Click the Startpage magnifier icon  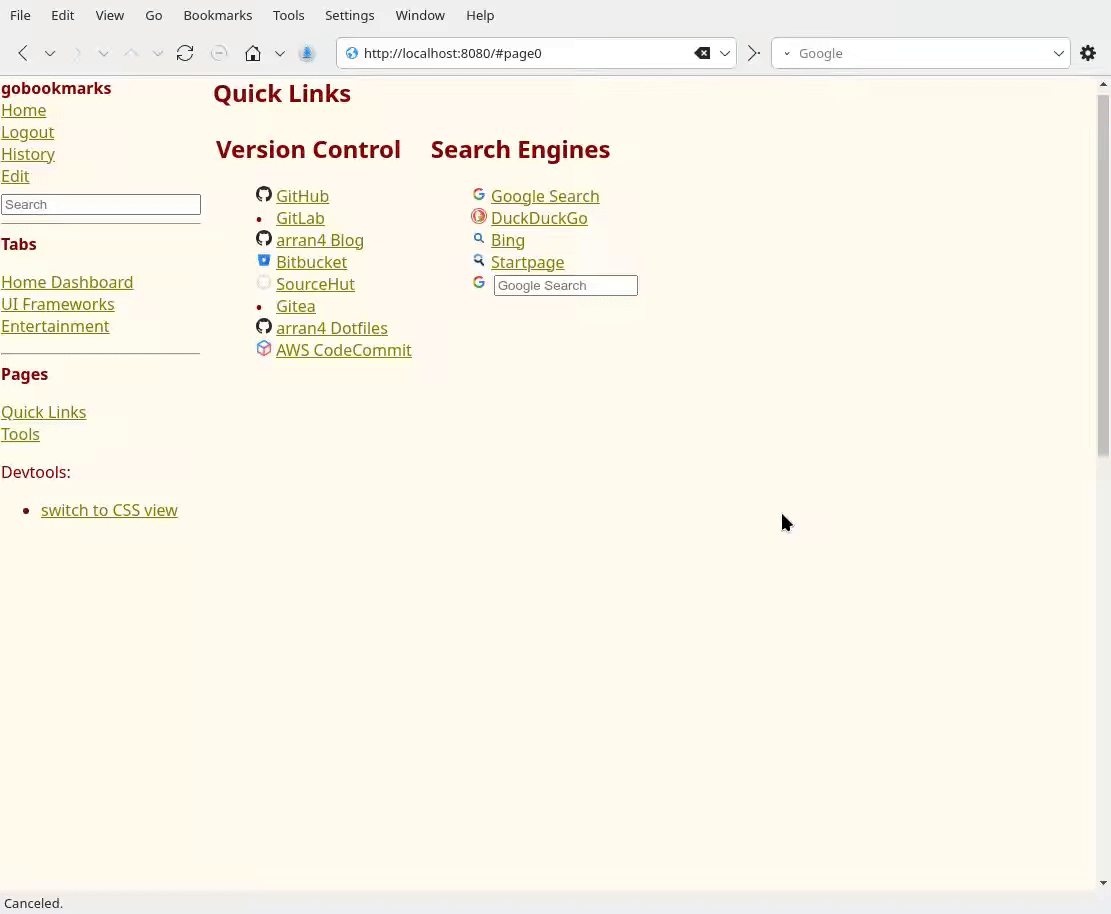[x=479, y=260]
